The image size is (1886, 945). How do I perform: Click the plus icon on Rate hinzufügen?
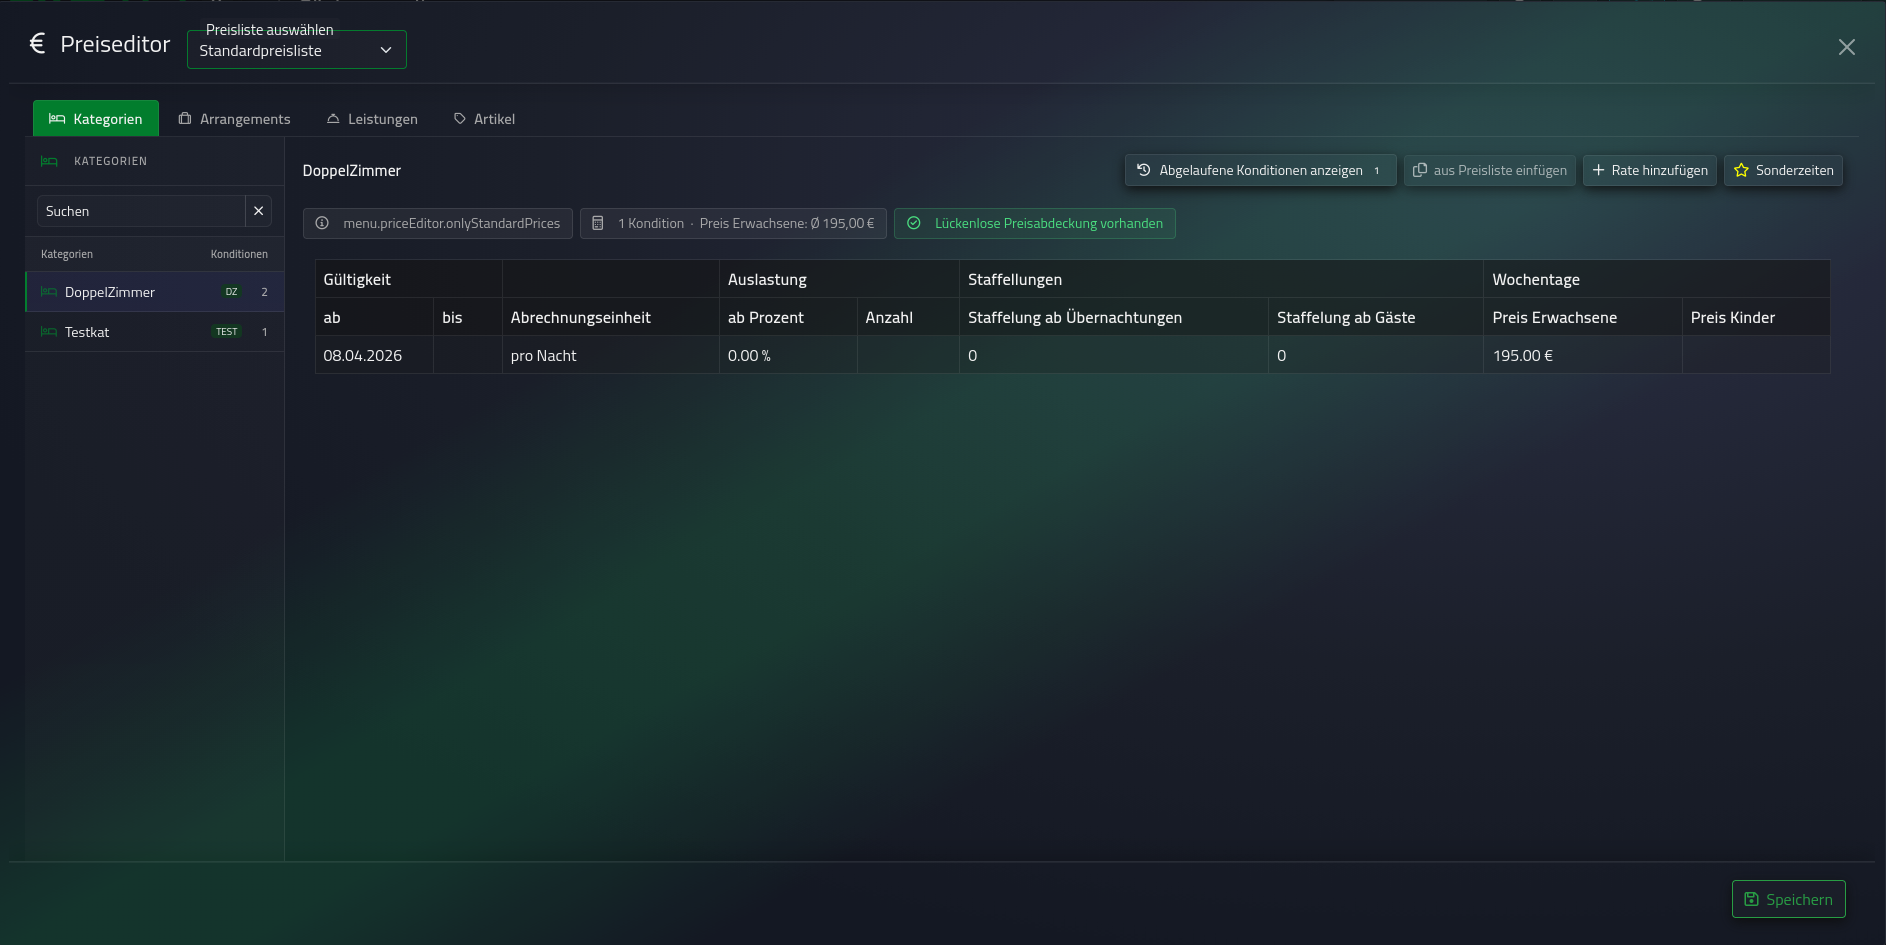[1598, 170]
